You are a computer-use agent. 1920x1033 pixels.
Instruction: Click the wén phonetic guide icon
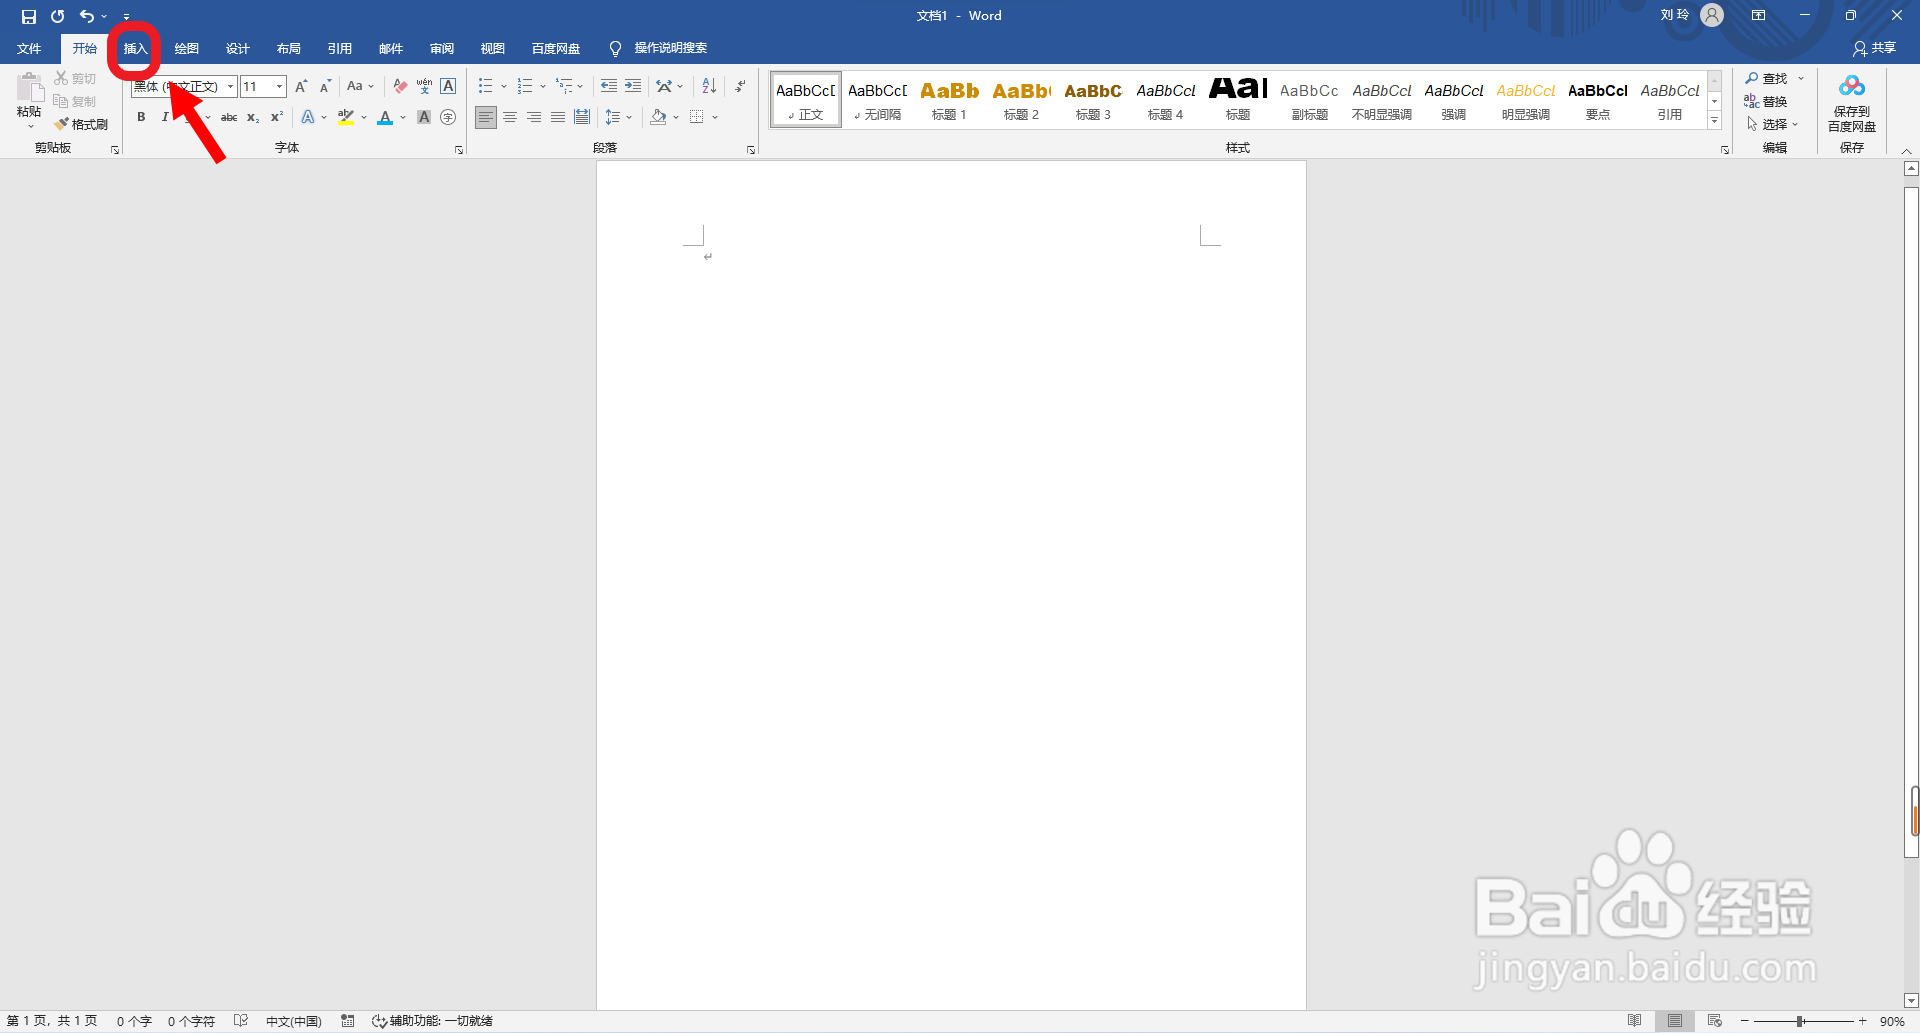click(424, 86)
